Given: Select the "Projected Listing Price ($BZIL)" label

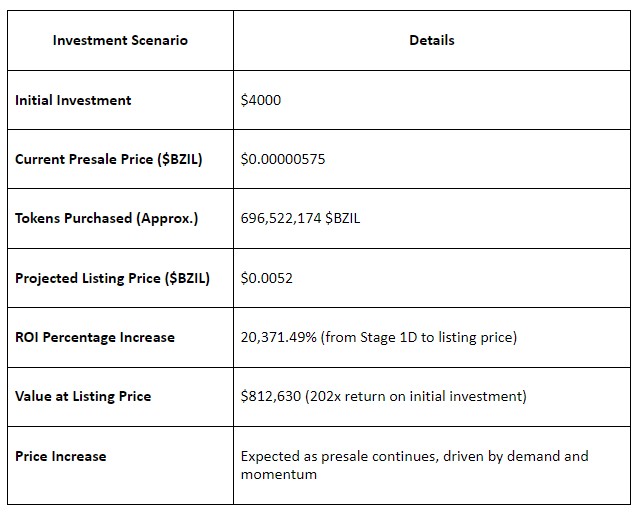Looking at the screenshot, I should (x=113, y=278).
